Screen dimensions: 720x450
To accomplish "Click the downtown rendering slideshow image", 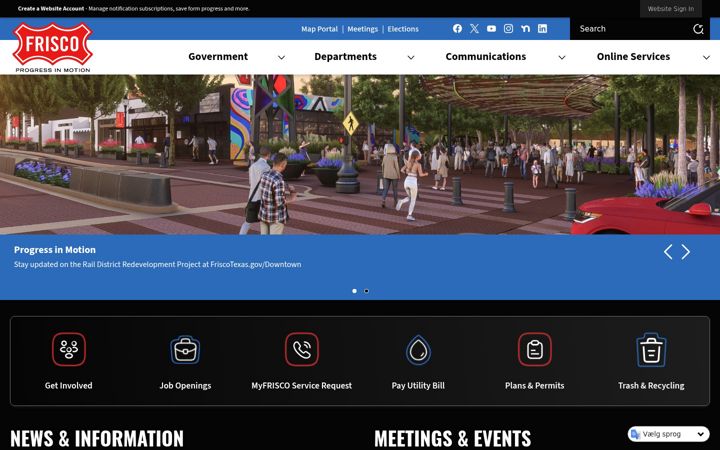I will tap(360, 155).
